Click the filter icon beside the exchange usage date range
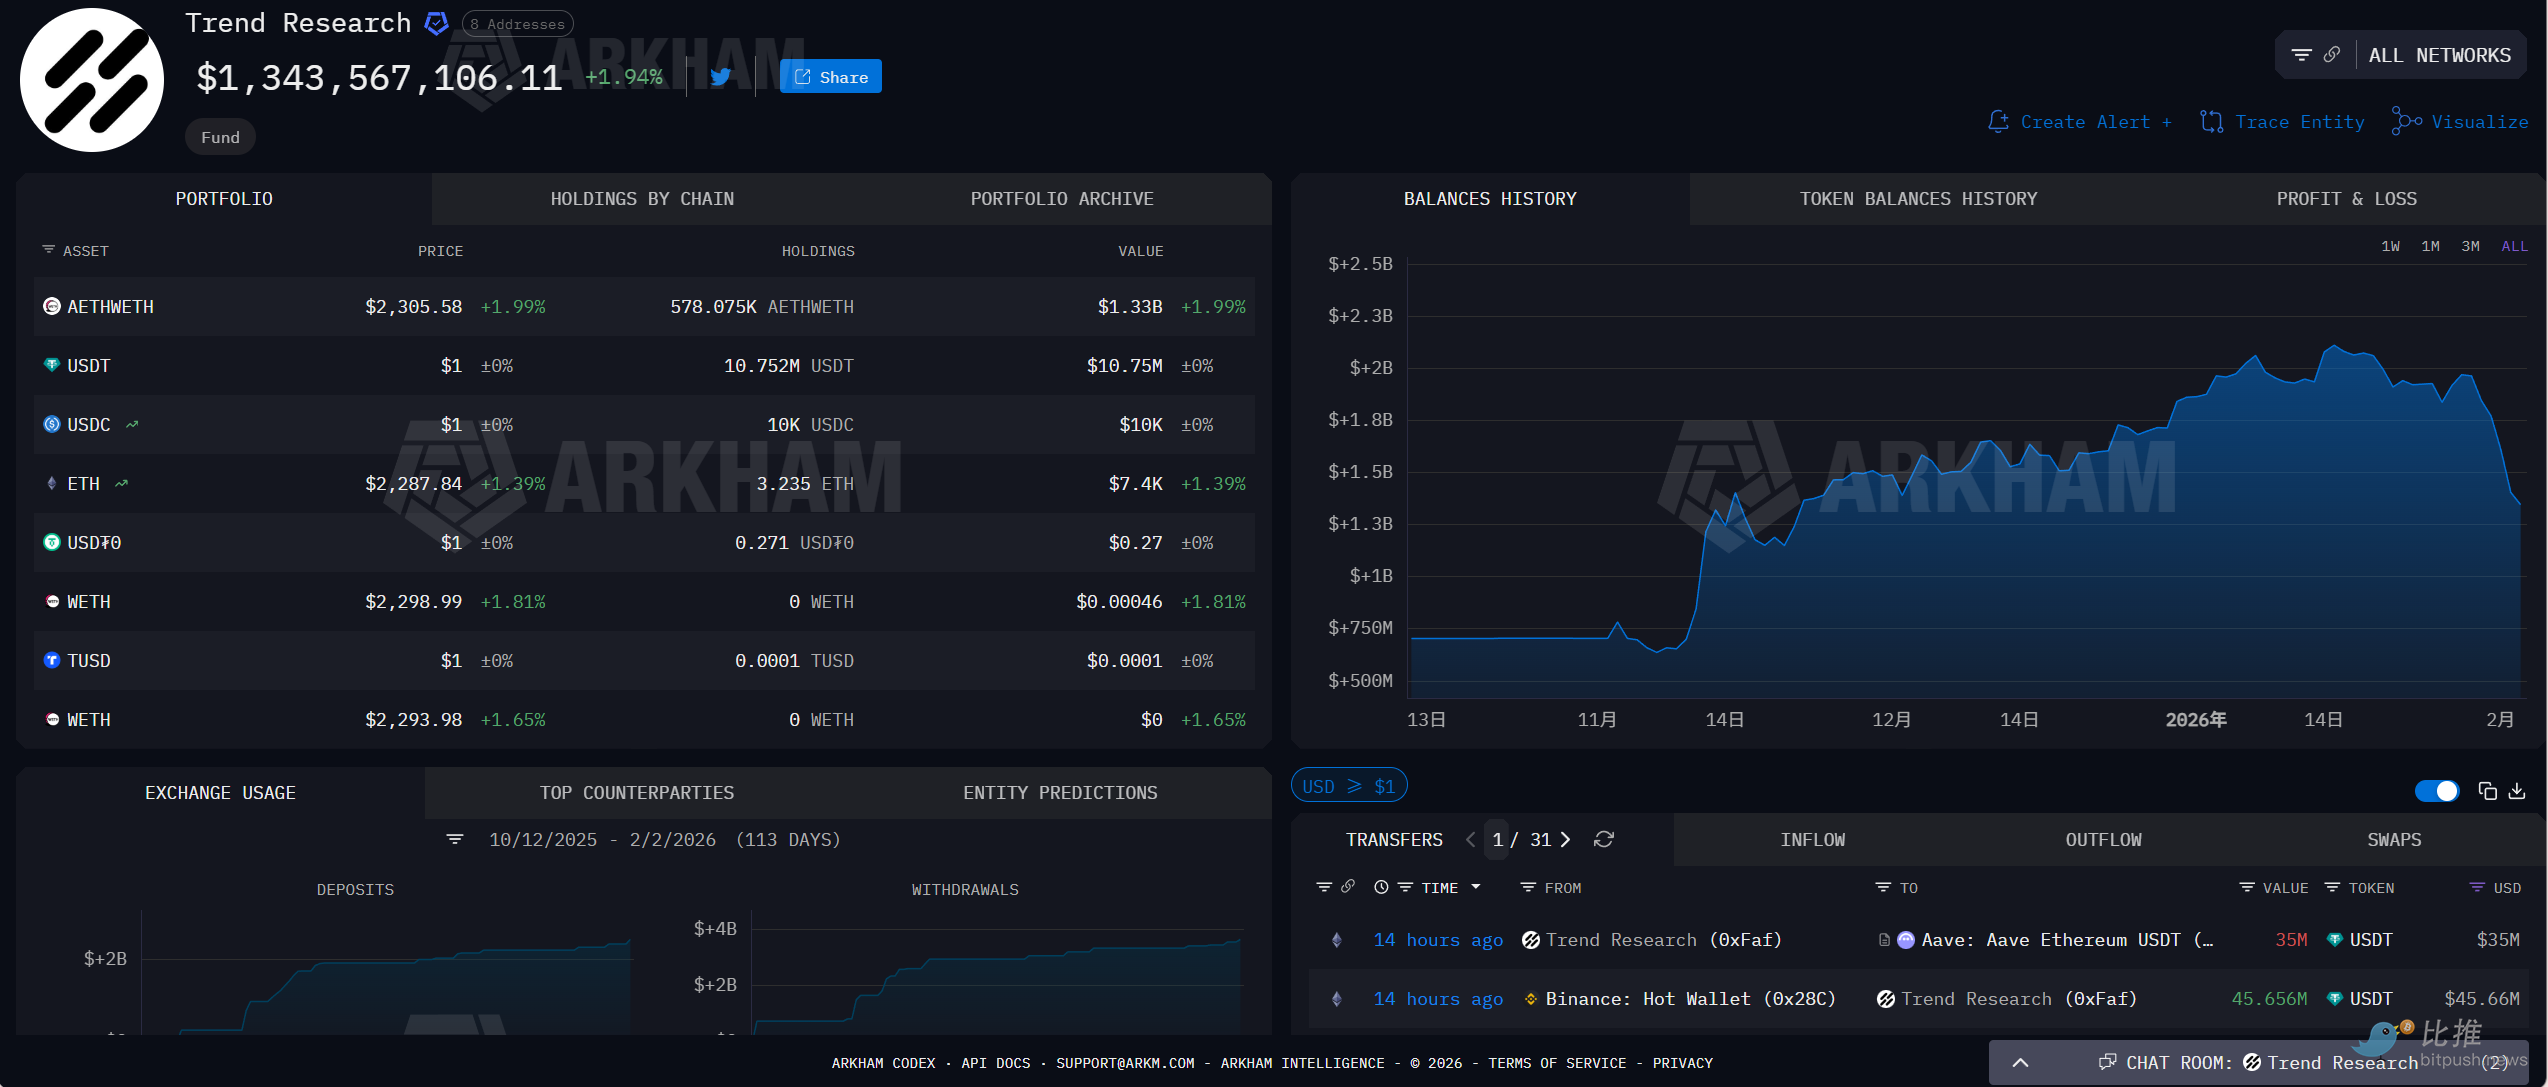Screen dimensions: 2548x1087 coord(455,839)
